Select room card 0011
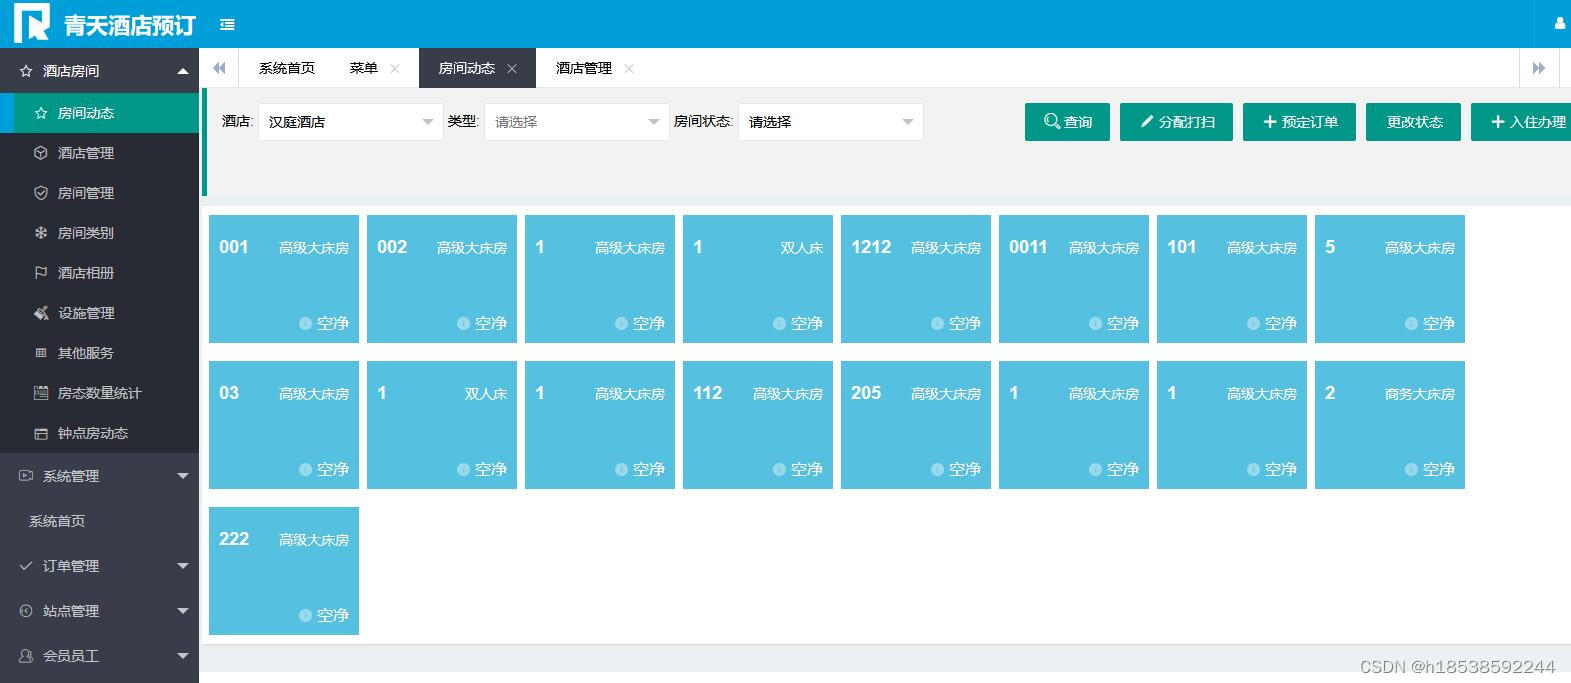Screen dimensions: 1571x683 [x=1074, y=279]
